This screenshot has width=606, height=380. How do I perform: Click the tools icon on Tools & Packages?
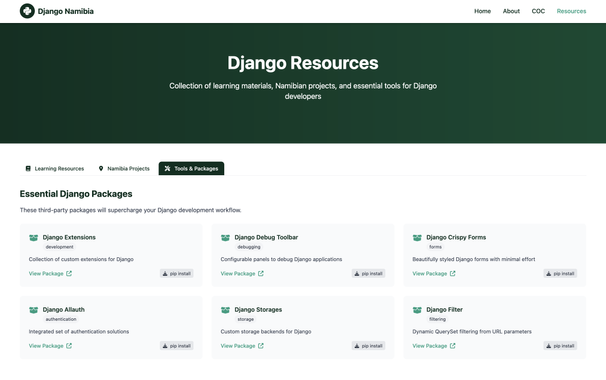(x=167, y=169)
